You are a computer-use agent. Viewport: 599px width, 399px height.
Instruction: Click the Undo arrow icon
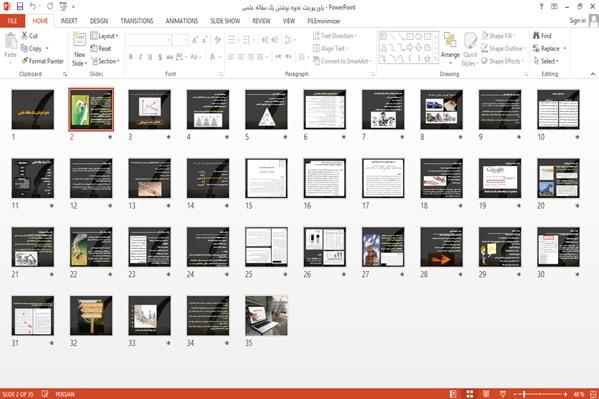pyautogui.click(x=33, y=6)
